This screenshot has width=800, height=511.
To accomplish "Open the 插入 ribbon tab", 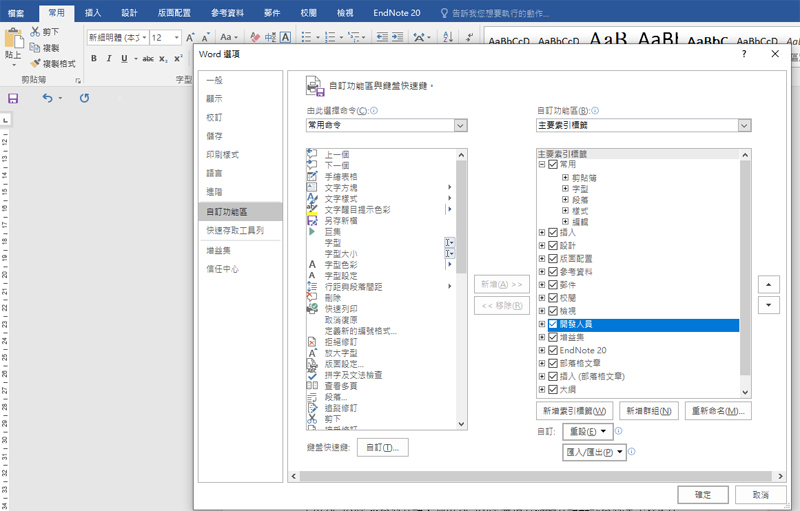I will pyautogui.click(x=93, y=13).
